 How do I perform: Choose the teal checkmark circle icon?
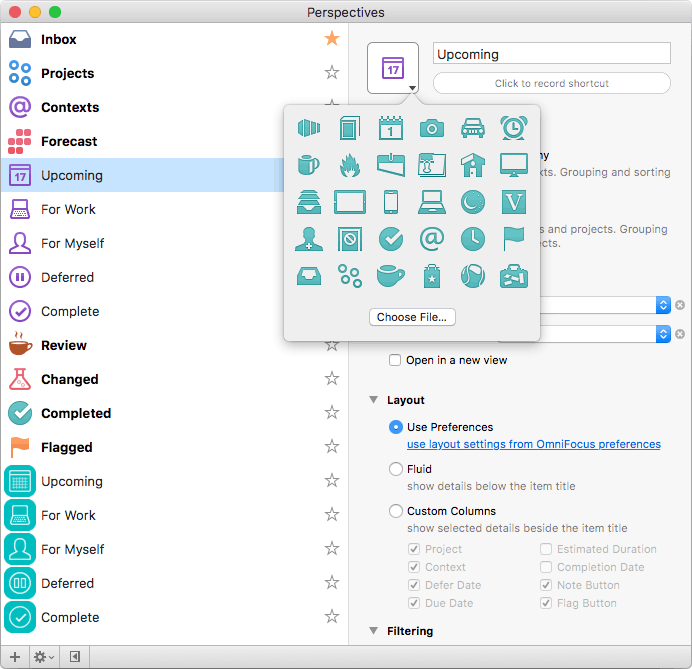tap(391, 239)
